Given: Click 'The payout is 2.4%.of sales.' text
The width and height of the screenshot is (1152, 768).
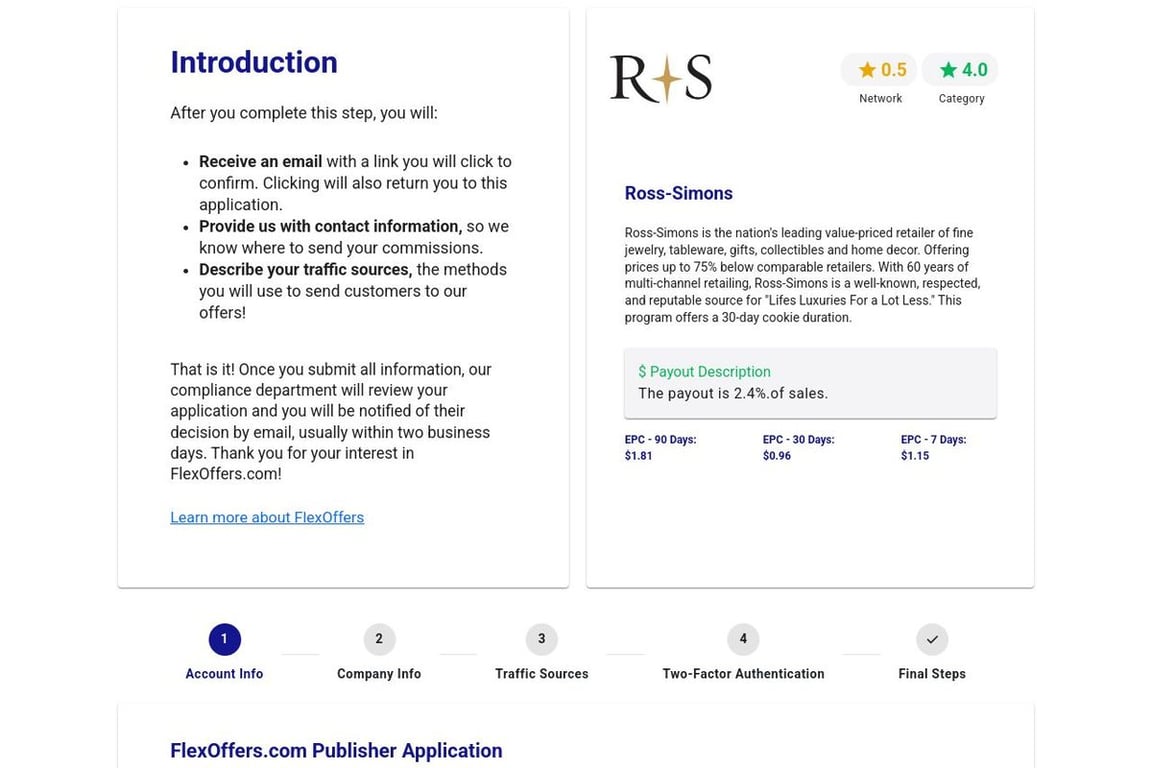Looking at the screenshot, I should pos(732,393).
